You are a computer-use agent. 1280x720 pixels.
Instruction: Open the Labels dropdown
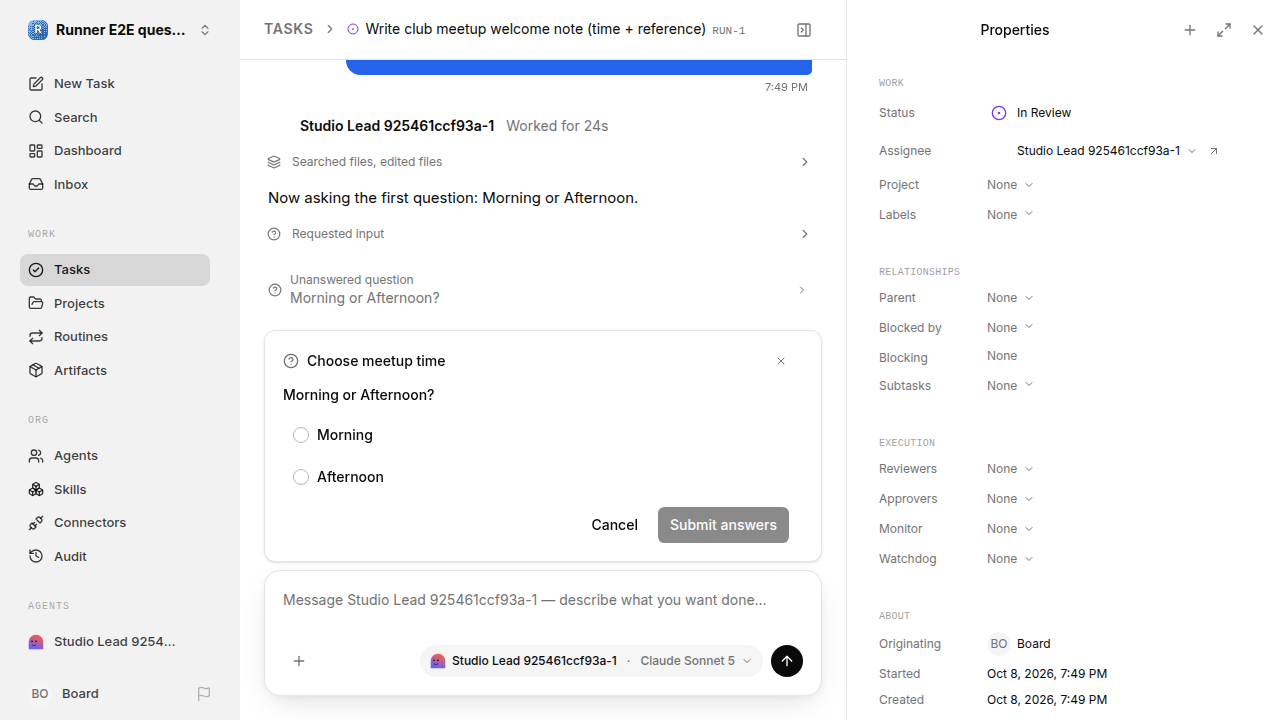1010,215
